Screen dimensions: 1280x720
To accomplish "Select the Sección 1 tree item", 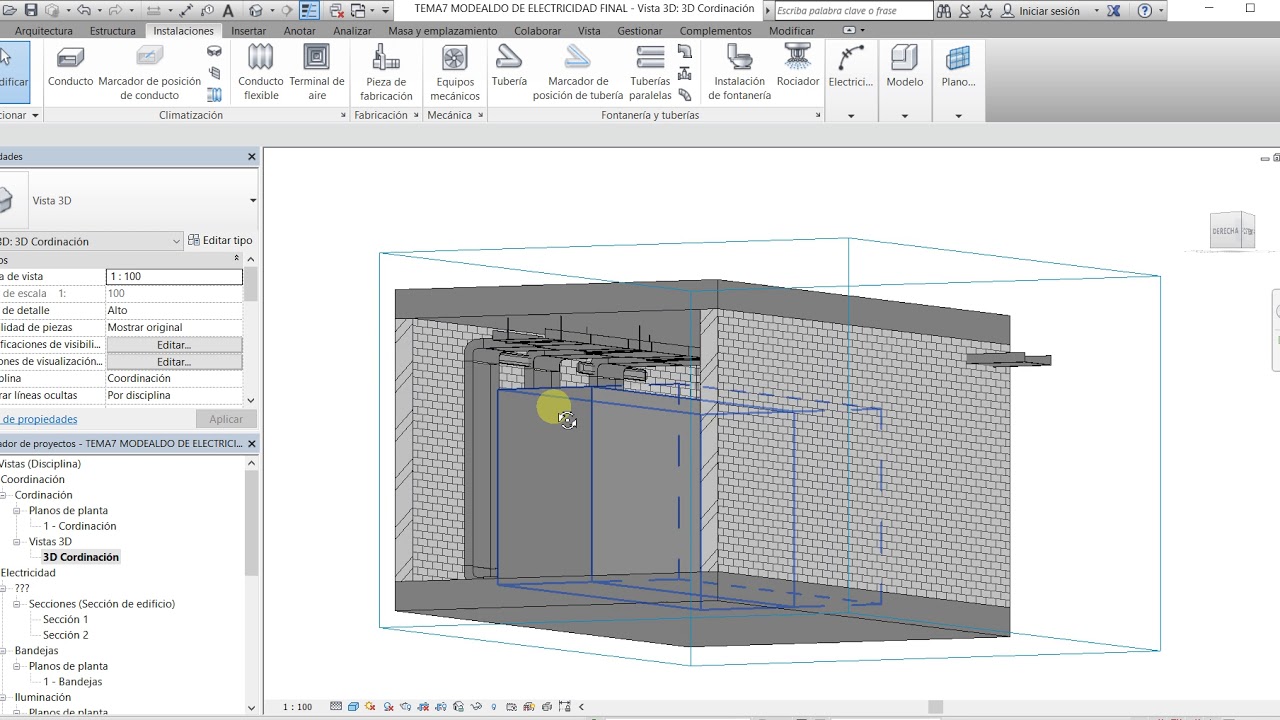I will click(x=66, y=619).
